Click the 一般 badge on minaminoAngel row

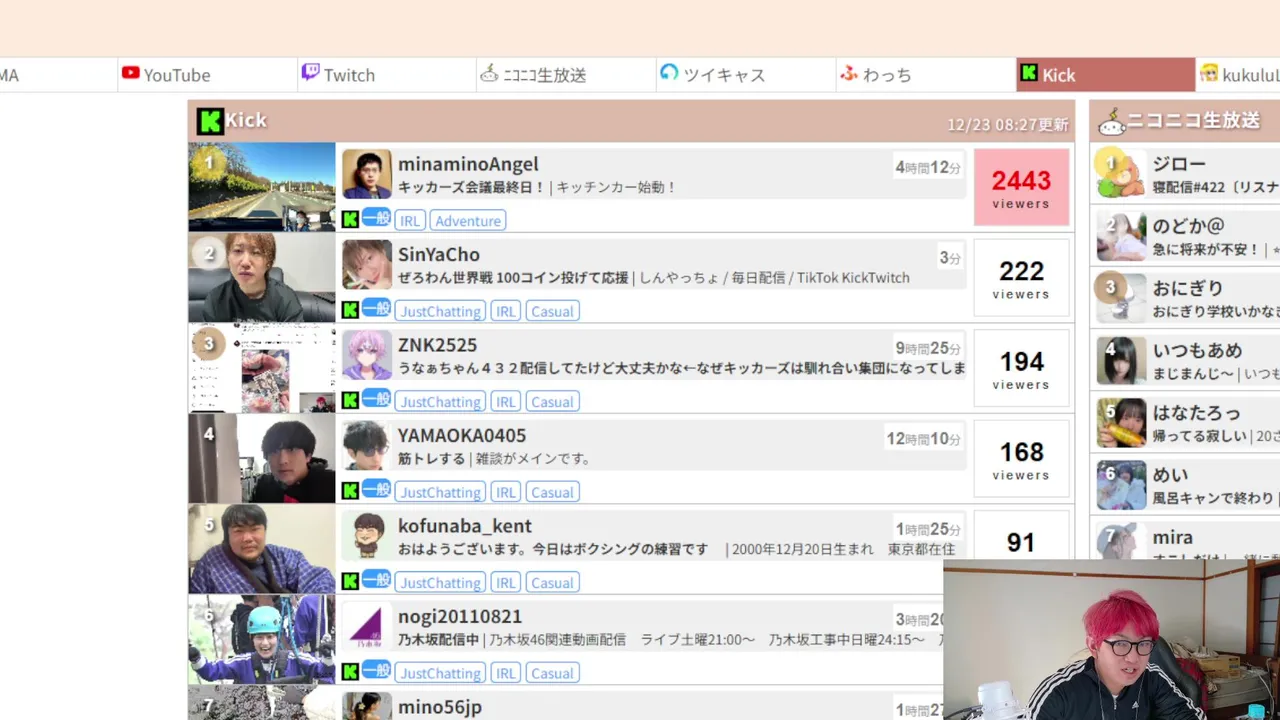pyautogui.click(x=376, y=218)
